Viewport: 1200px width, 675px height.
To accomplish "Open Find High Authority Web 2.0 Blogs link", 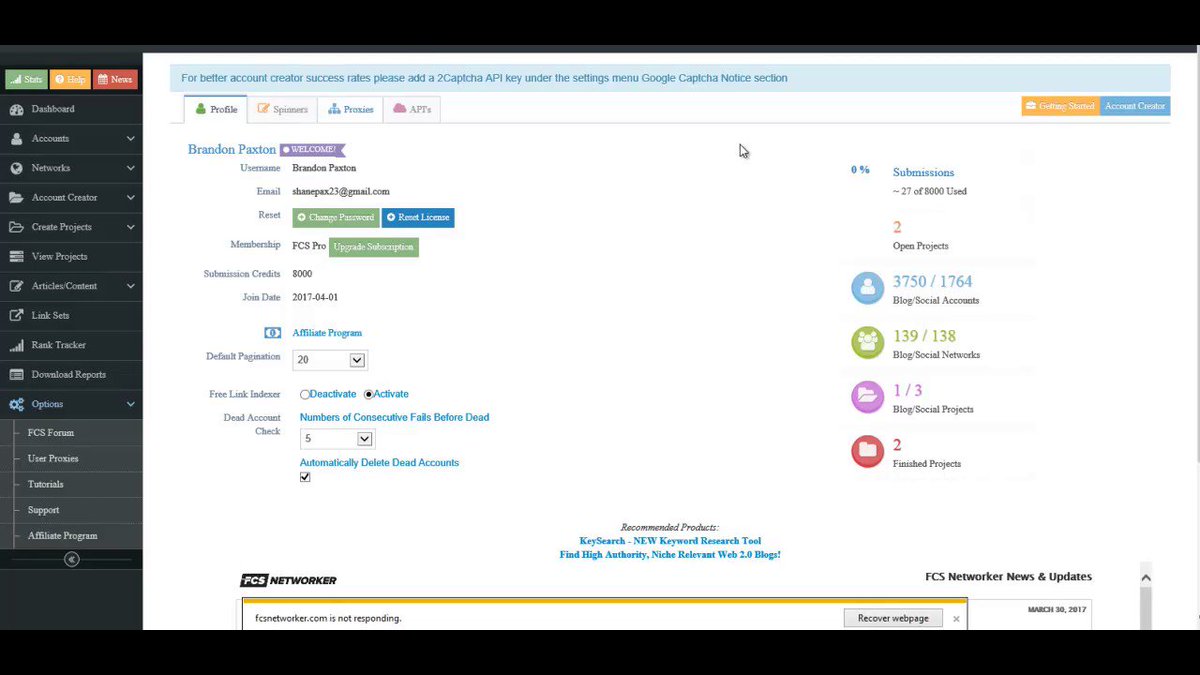I will [670, 555].
